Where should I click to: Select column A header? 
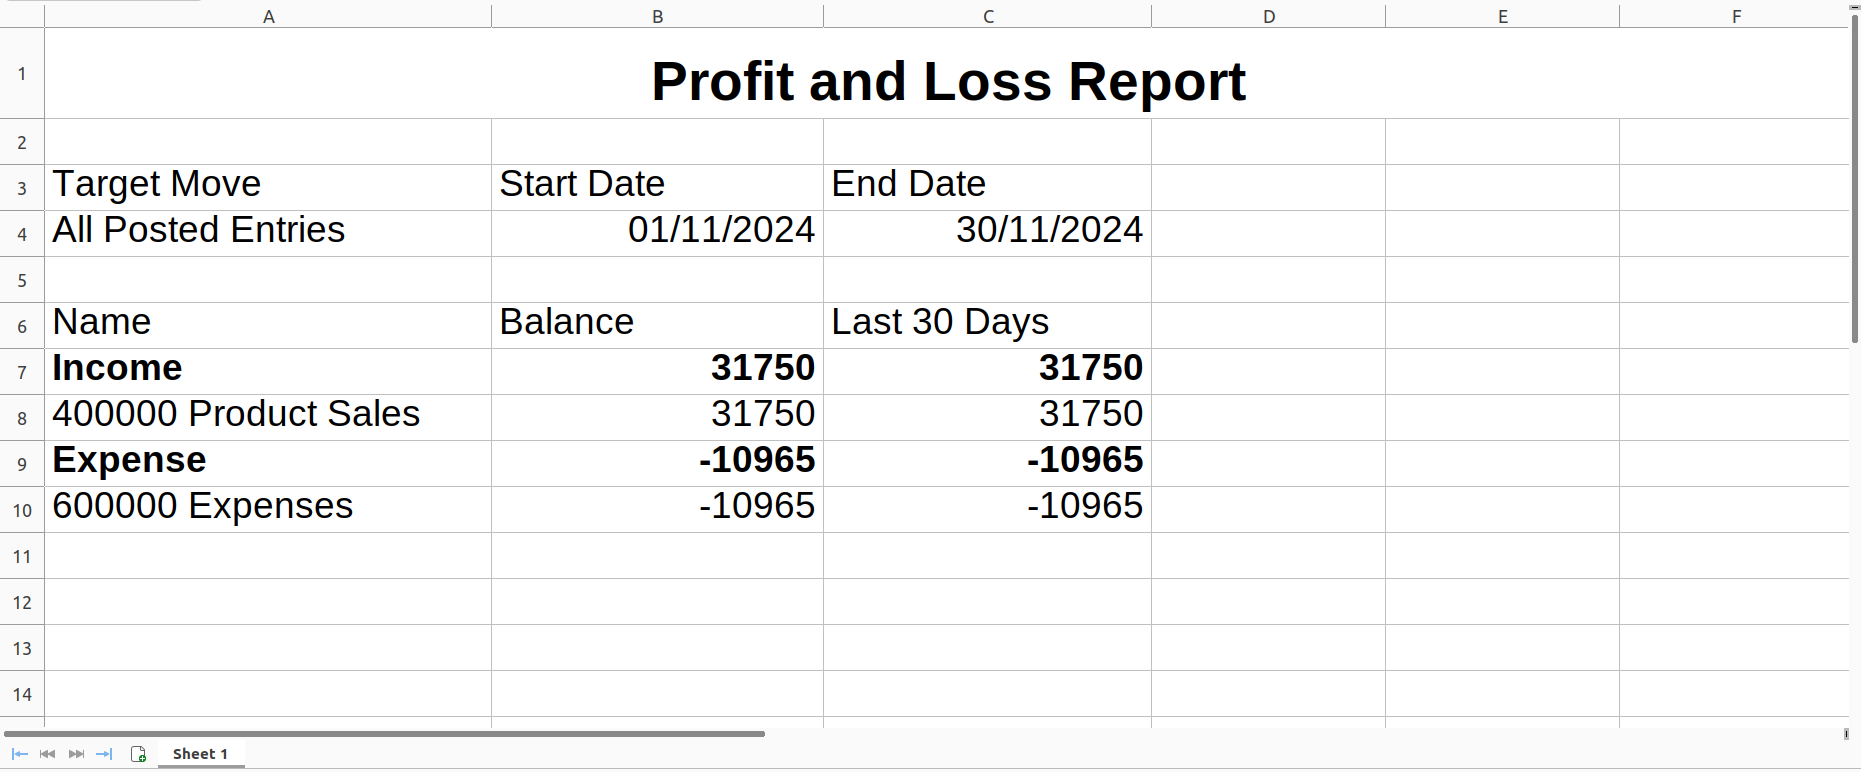[268, 16]
